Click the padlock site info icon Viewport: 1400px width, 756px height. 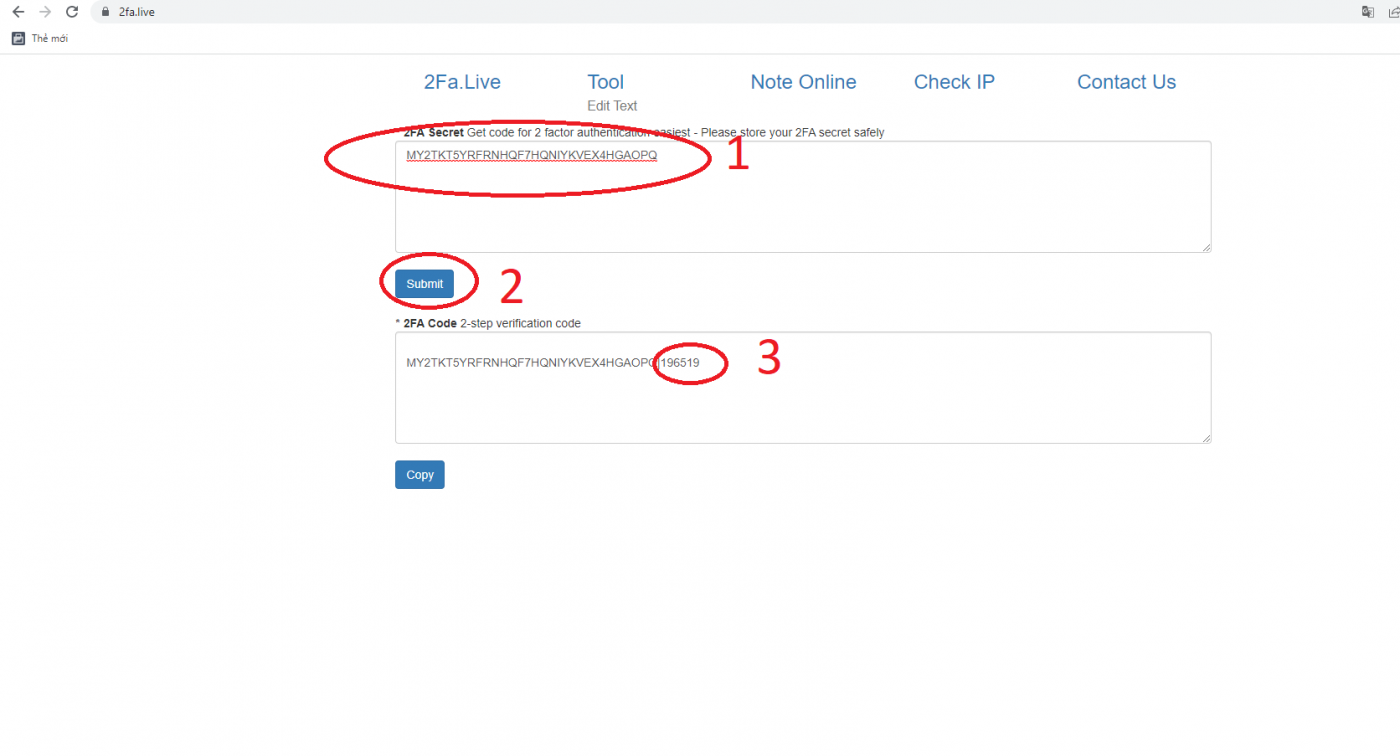[x=103, y=12]
